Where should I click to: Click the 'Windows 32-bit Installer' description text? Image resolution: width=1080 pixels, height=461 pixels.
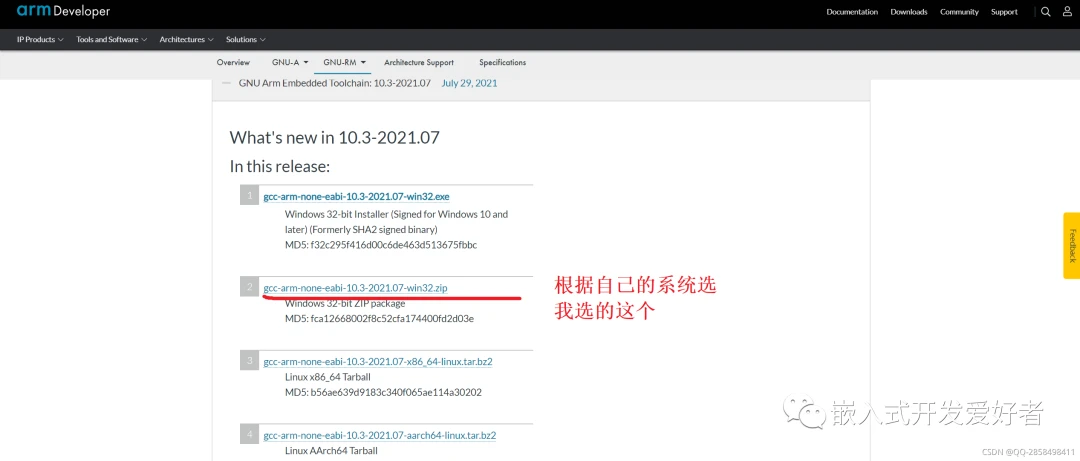point(396,221)
